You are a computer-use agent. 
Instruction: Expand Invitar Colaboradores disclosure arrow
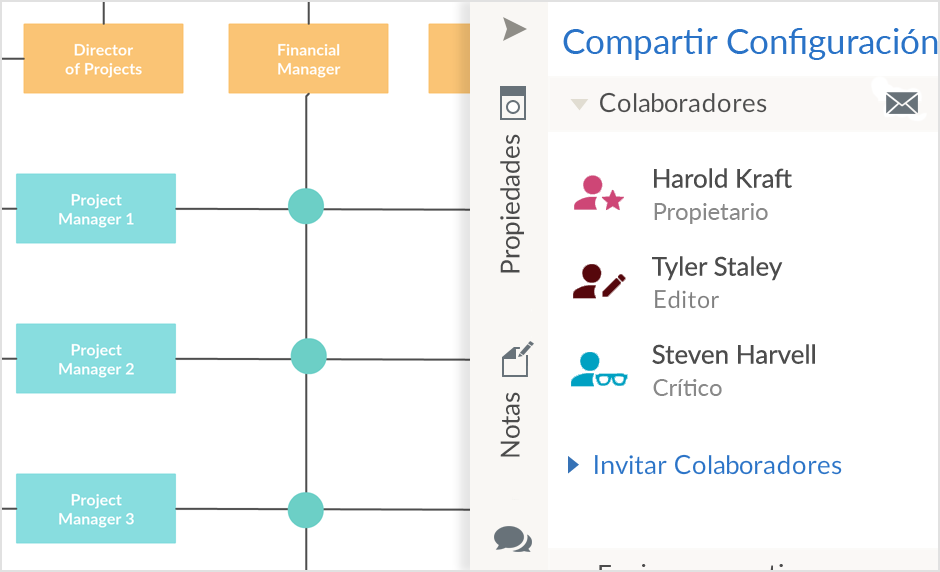coord(573,465)
